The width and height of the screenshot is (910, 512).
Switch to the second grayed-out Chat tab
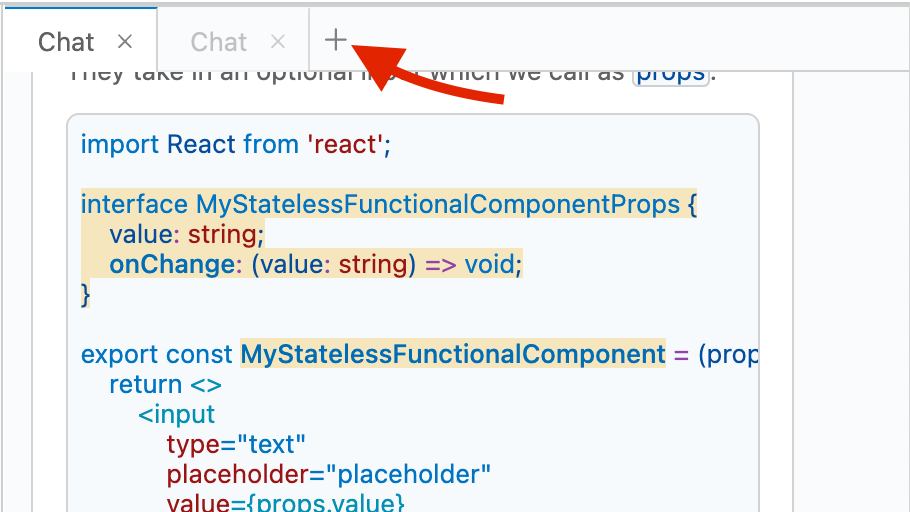(219, 42)
